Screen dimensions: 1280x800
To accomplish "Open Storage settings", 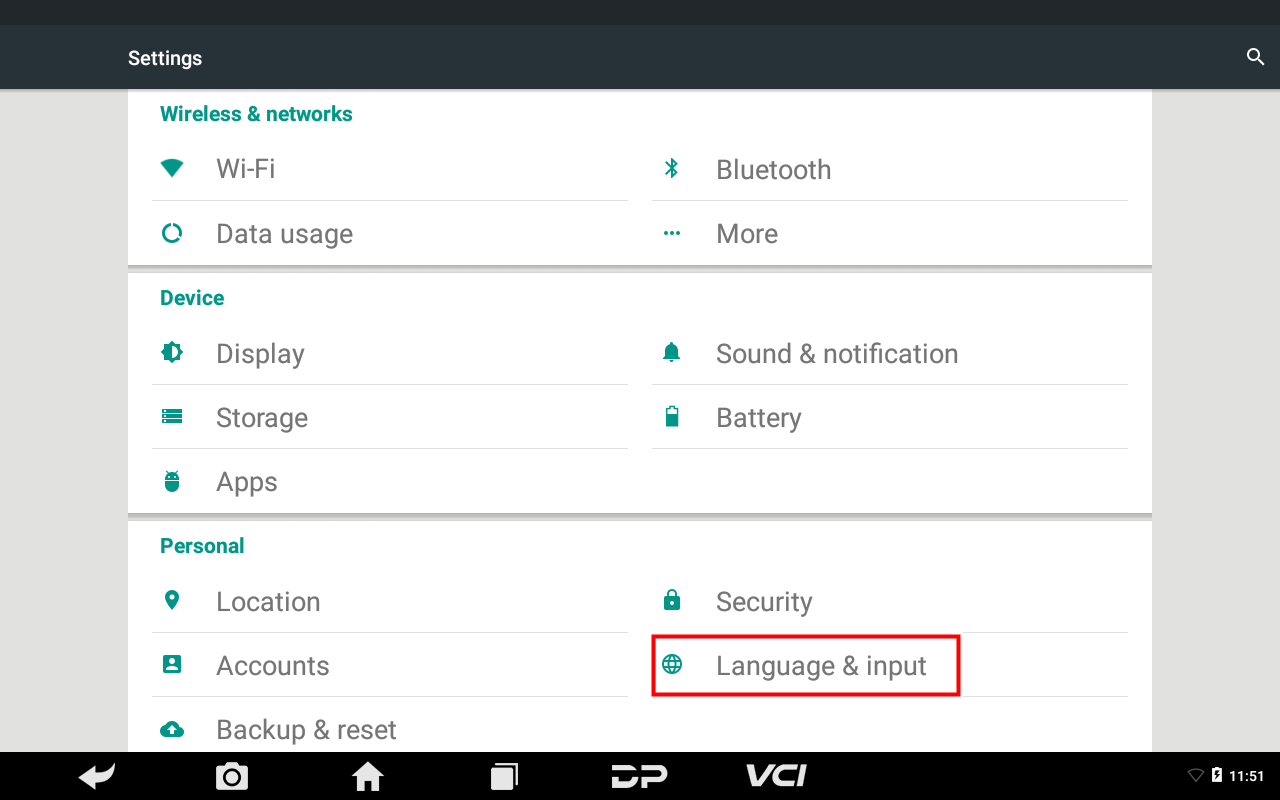I will pos(390,417).
